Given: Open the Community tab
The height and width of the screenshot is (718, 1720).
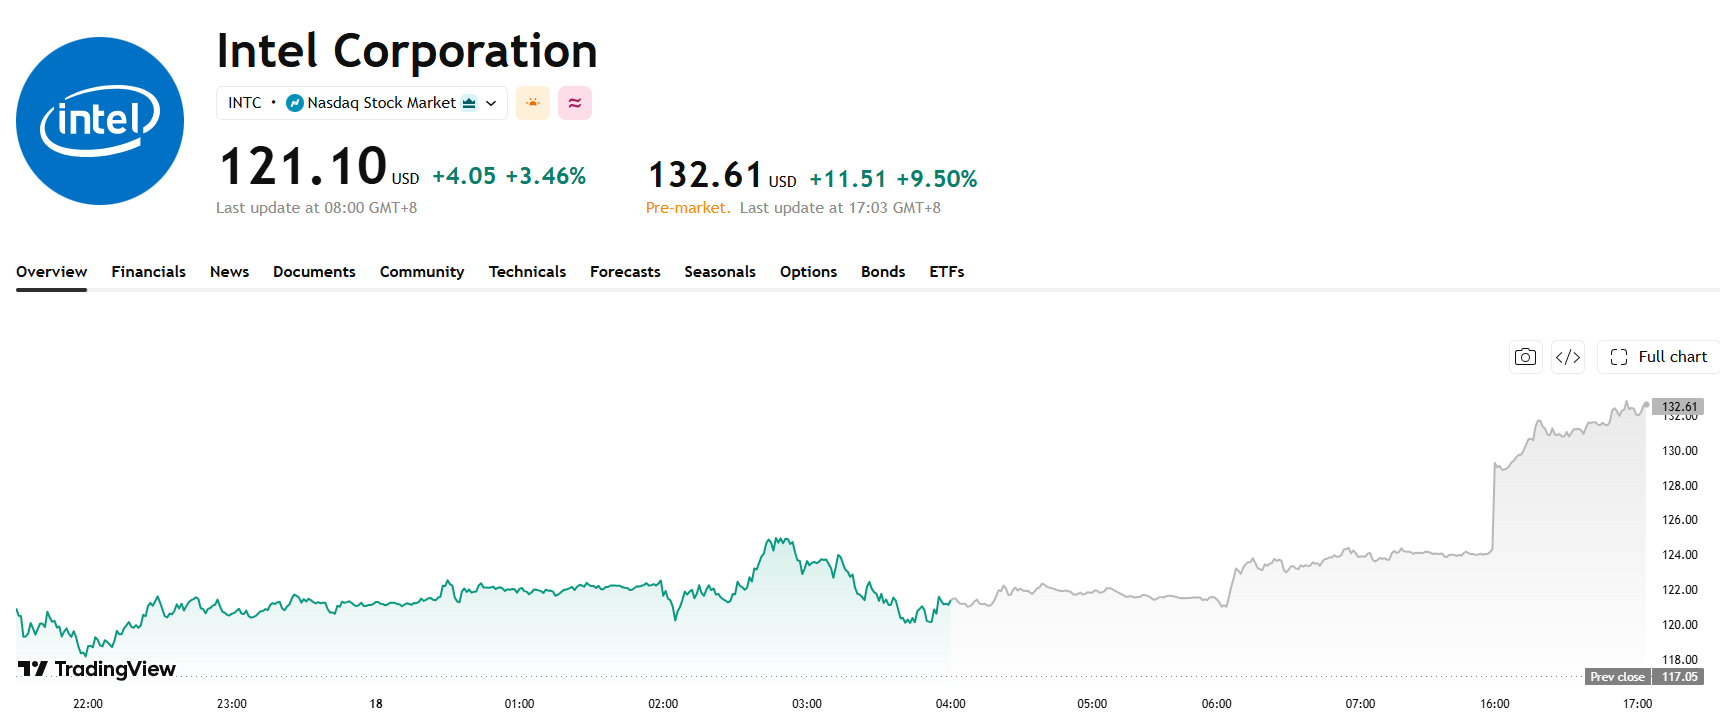Looking at the screenshot, I should point(422,272).
